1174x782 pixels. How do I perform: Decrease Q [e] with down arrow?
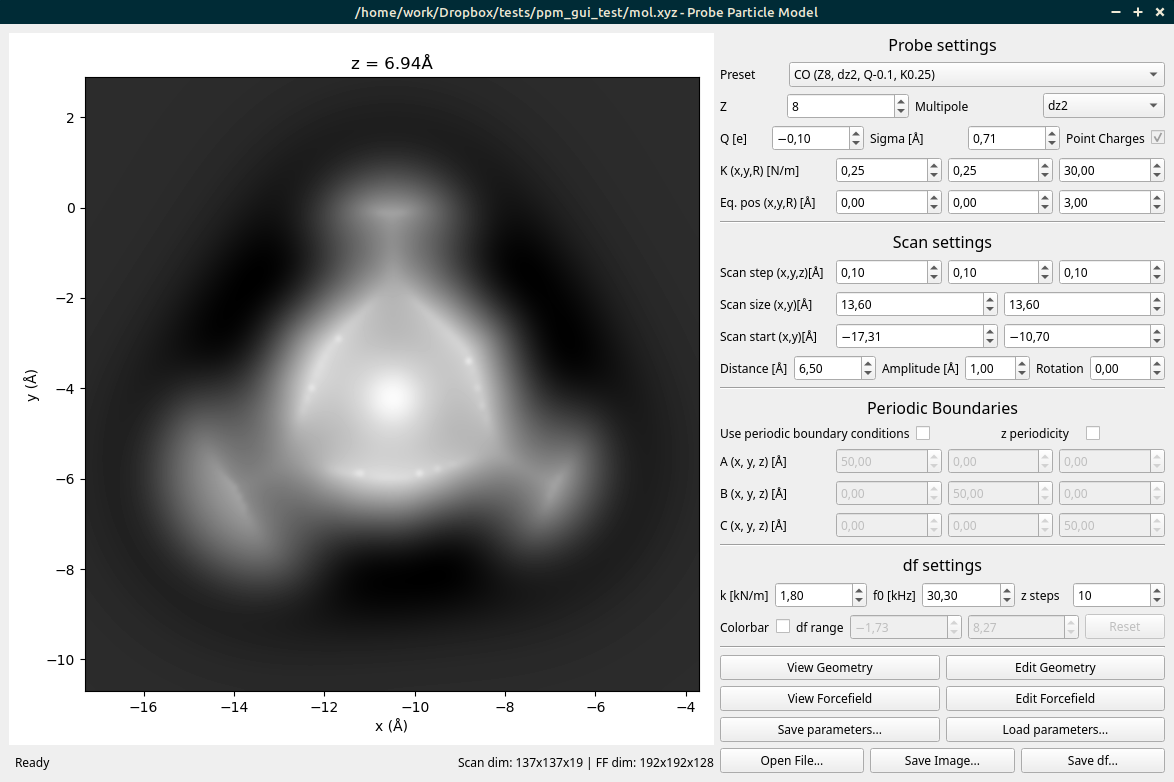click(856, 144)
